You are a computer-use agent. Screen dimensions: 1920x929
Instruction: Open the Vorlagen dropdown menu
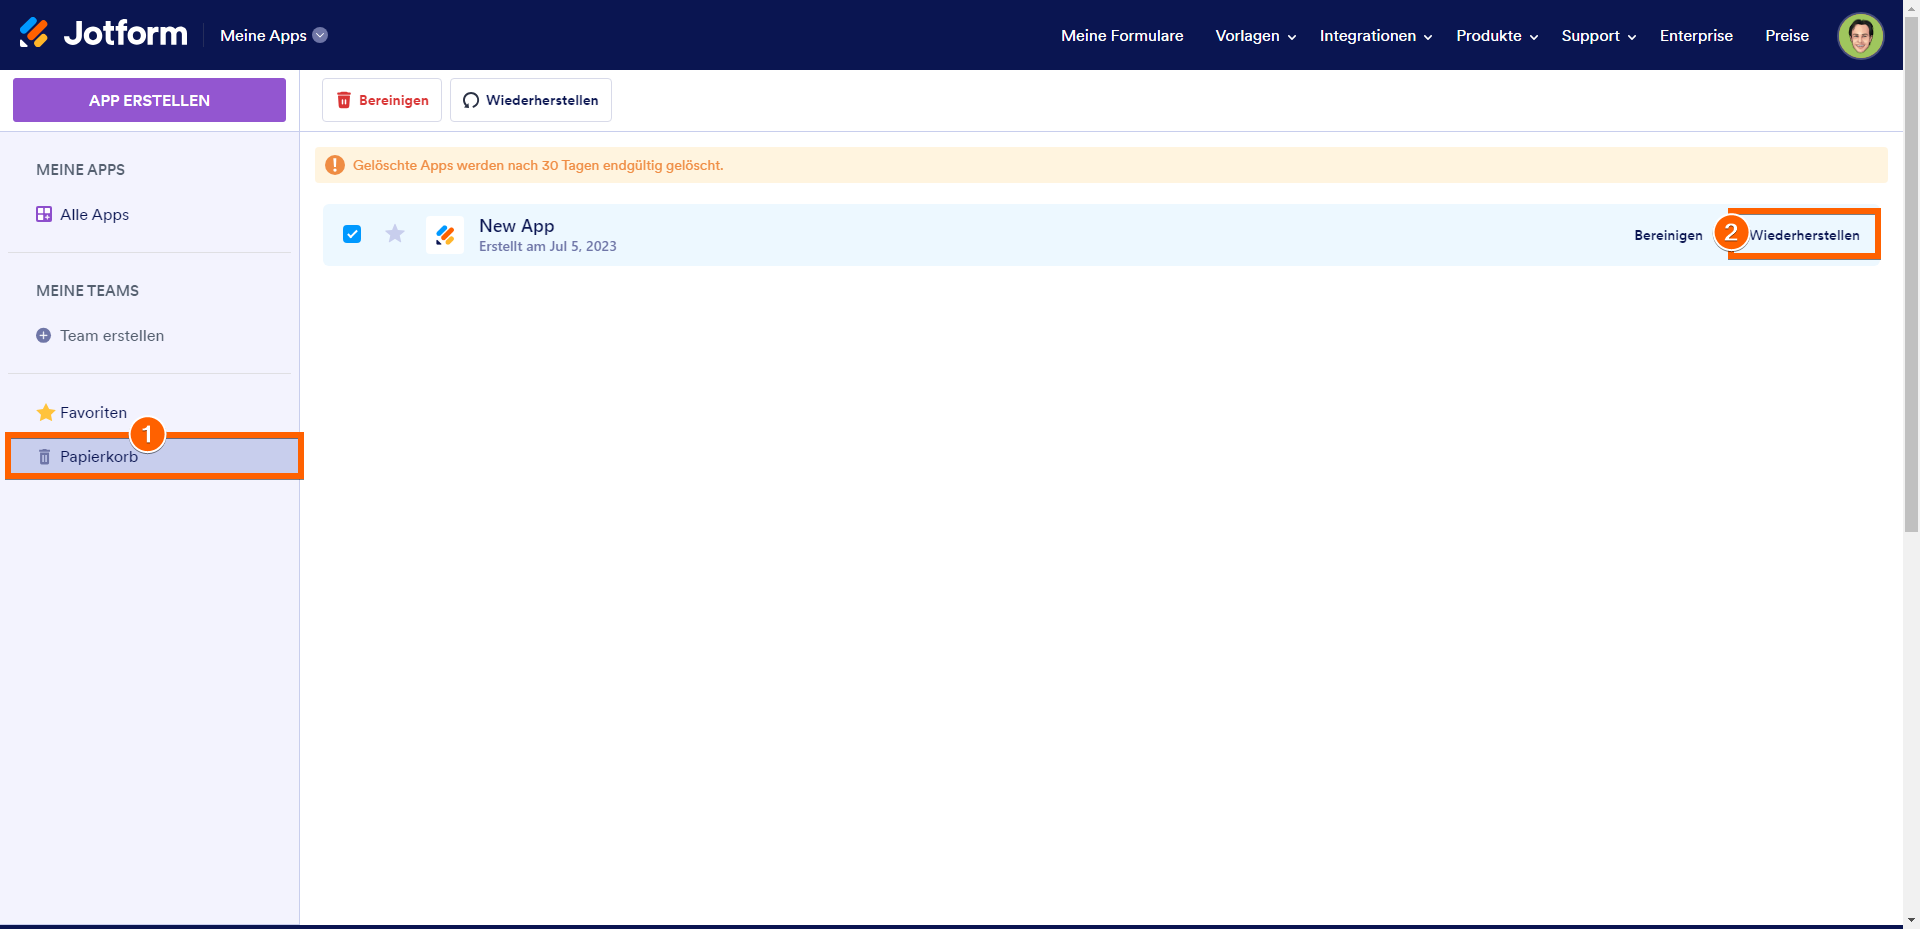(1256, 36)
